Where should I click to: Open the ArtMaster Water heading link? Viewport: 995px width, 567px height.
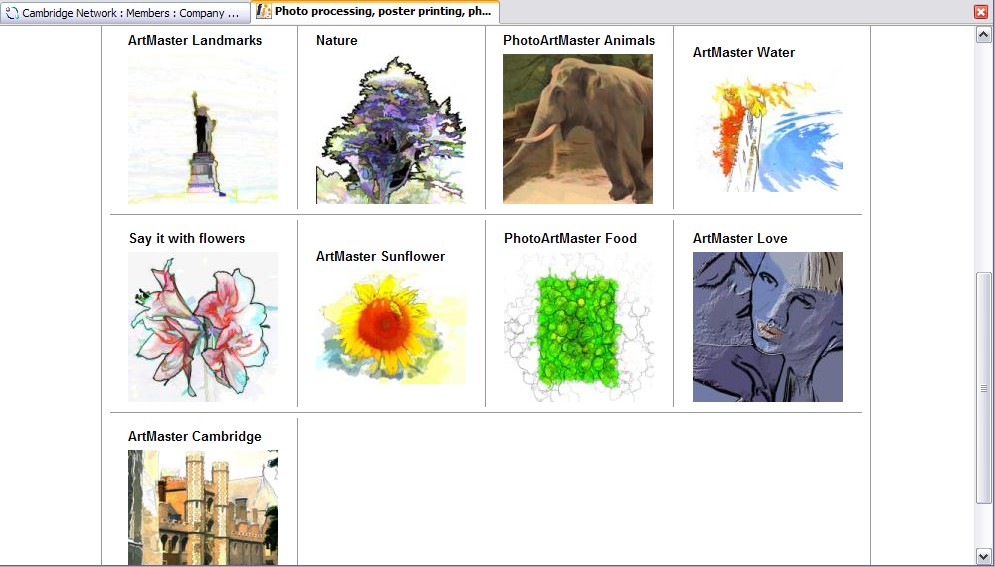point(744,53)
